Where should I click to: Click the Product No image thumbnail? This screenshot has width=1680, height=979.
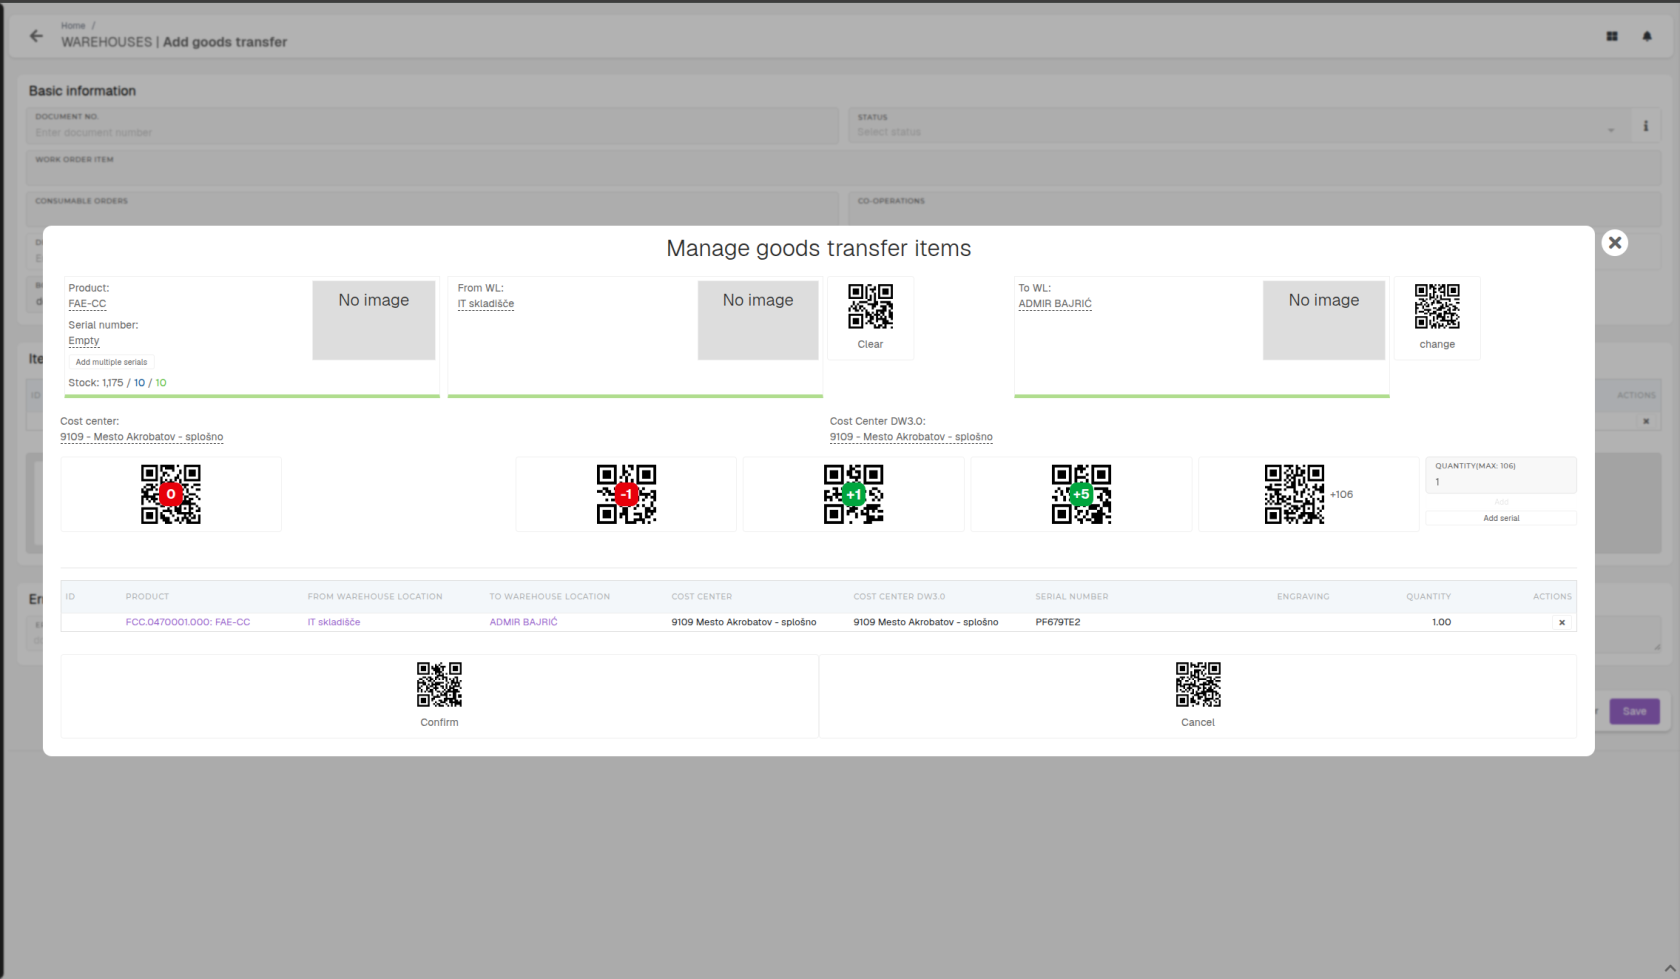click(x=374, y=320)
